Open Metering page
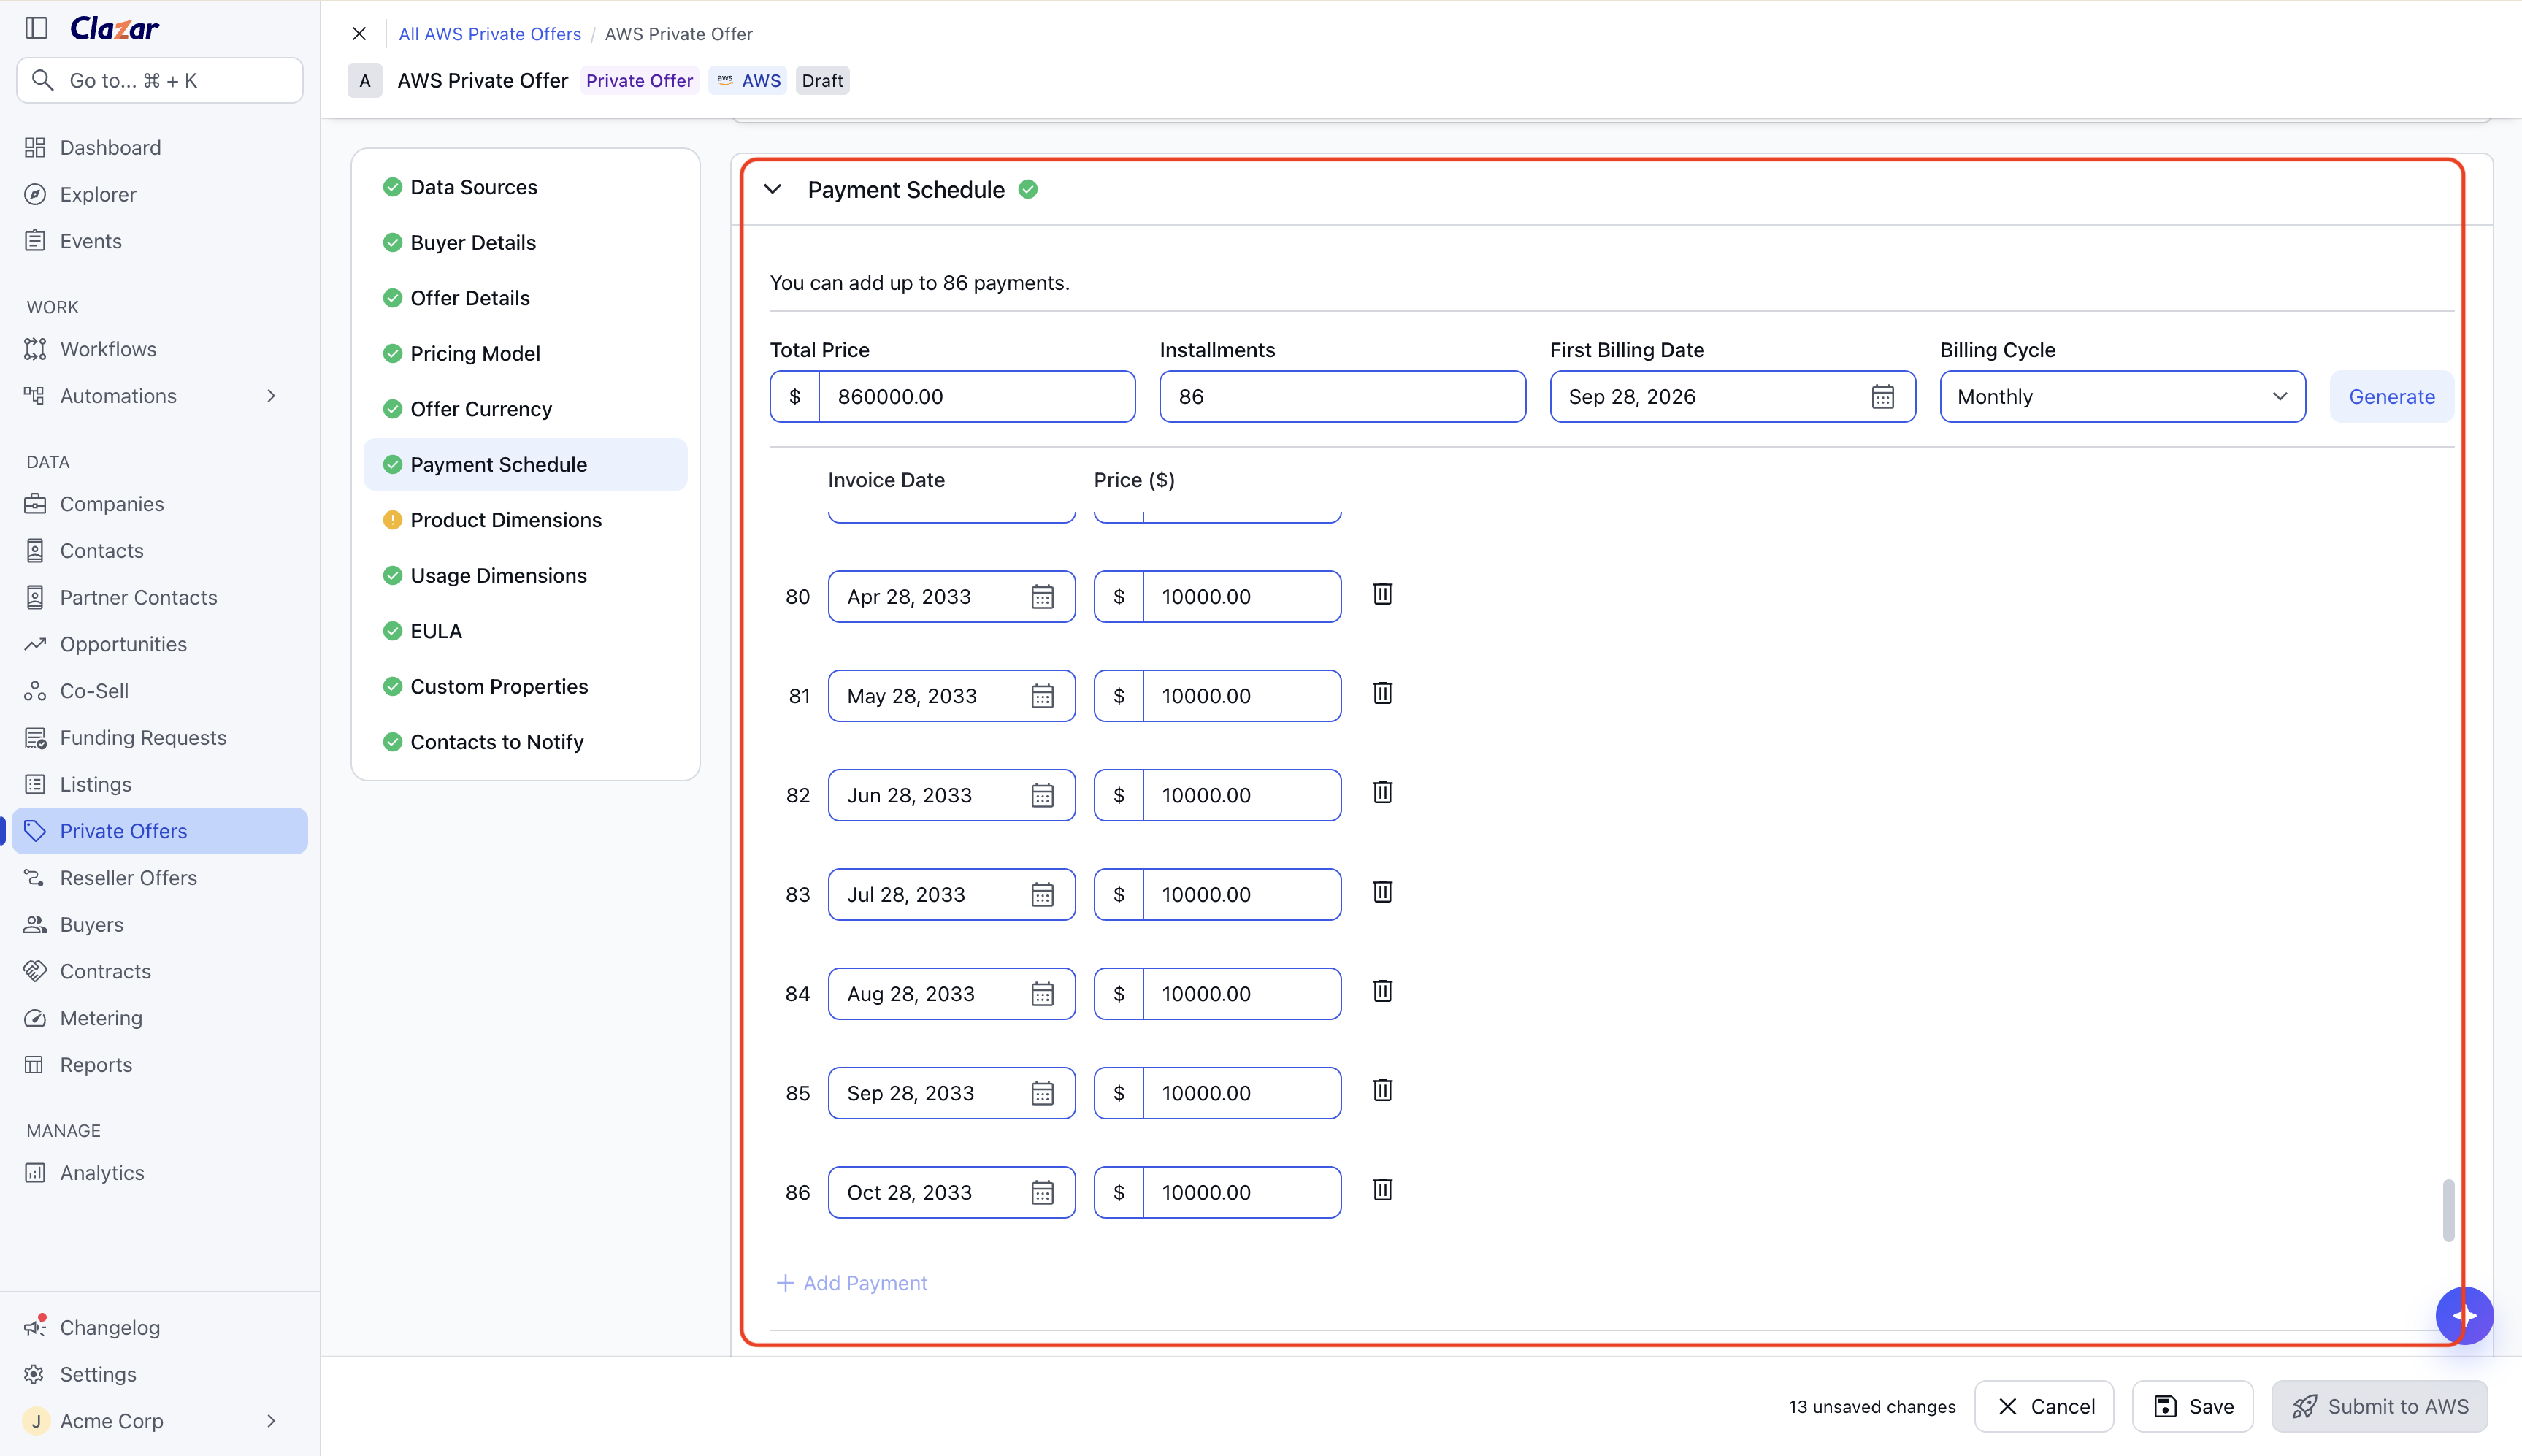 click(x=160, y=1018)
